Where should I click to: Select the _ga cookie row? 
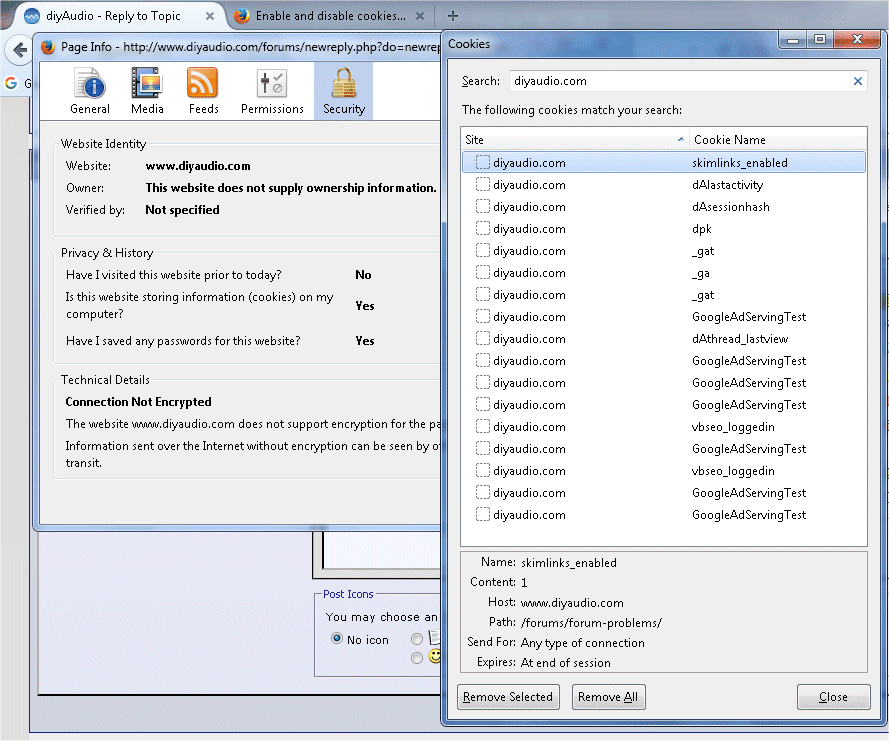(664, 273)
